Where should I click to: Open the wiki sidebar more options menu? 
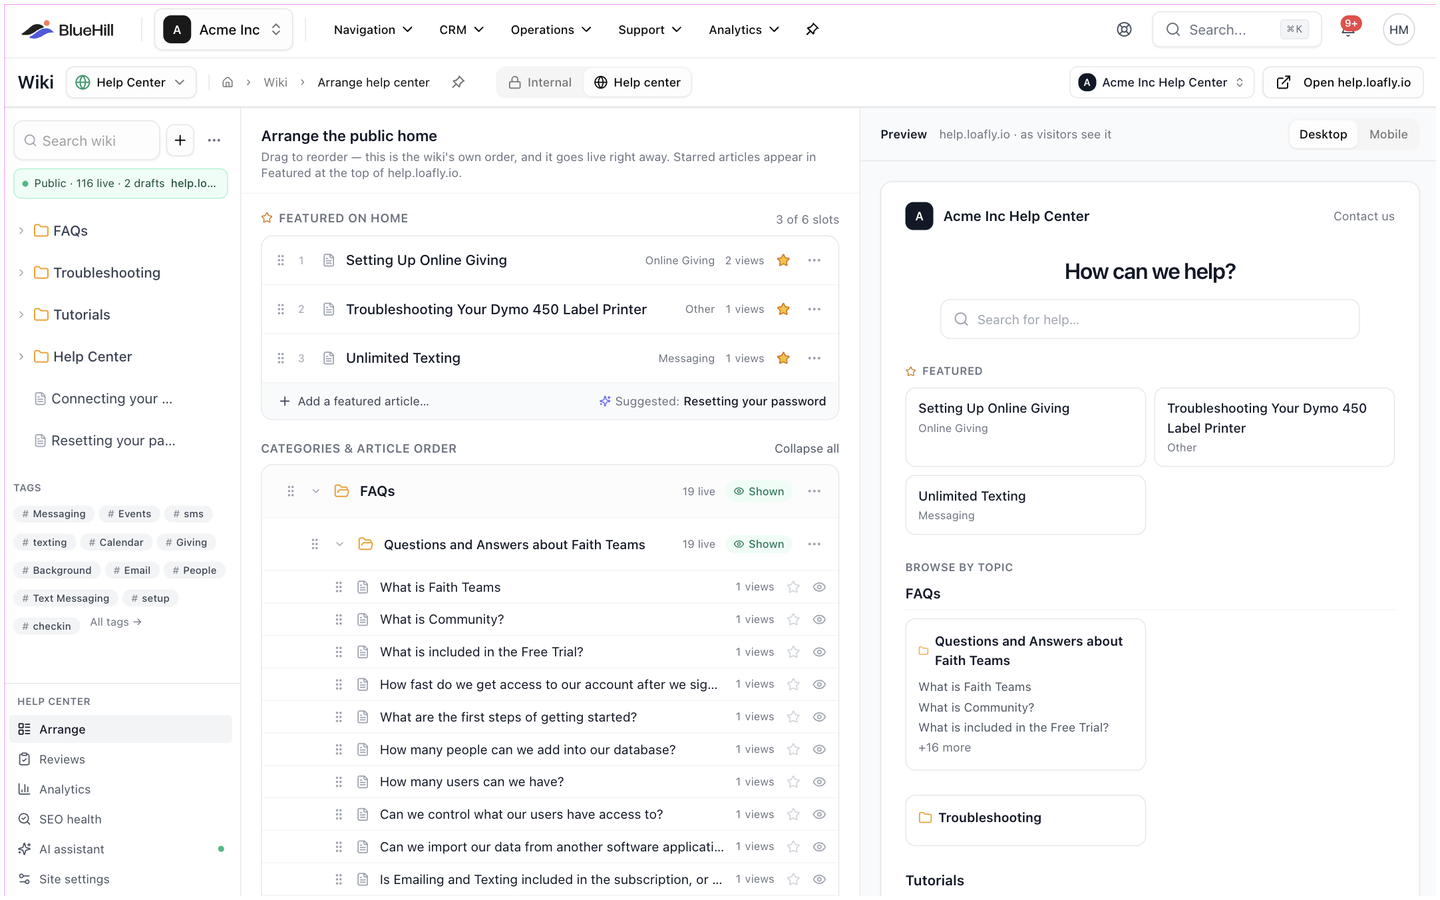point(214,141)
